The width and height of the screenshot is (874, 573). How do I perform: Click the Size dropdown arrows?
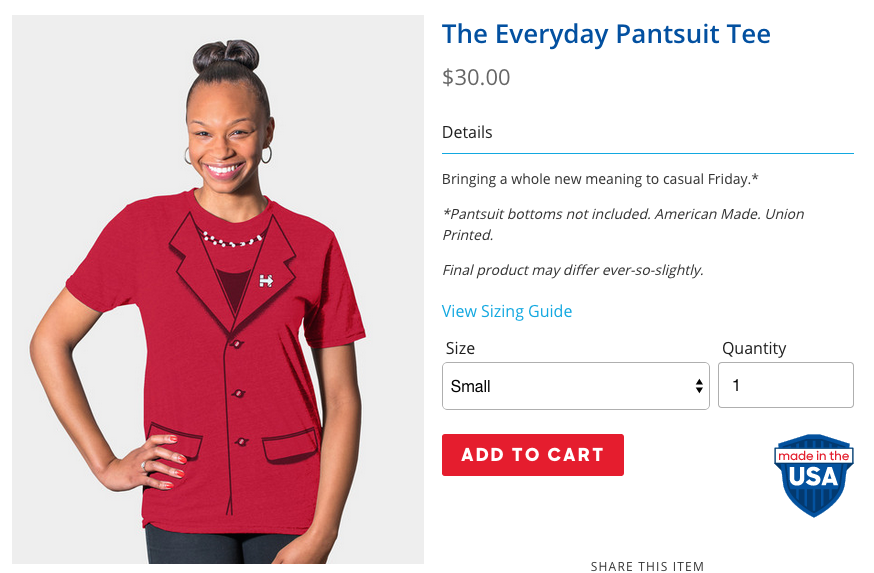698,386
